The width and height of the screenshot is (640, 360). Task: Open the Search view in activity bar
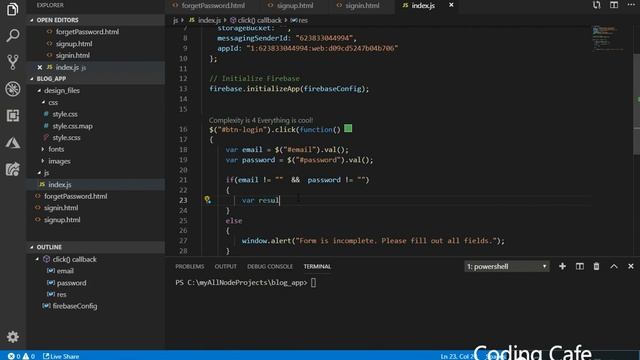click(x=13, y=36)
